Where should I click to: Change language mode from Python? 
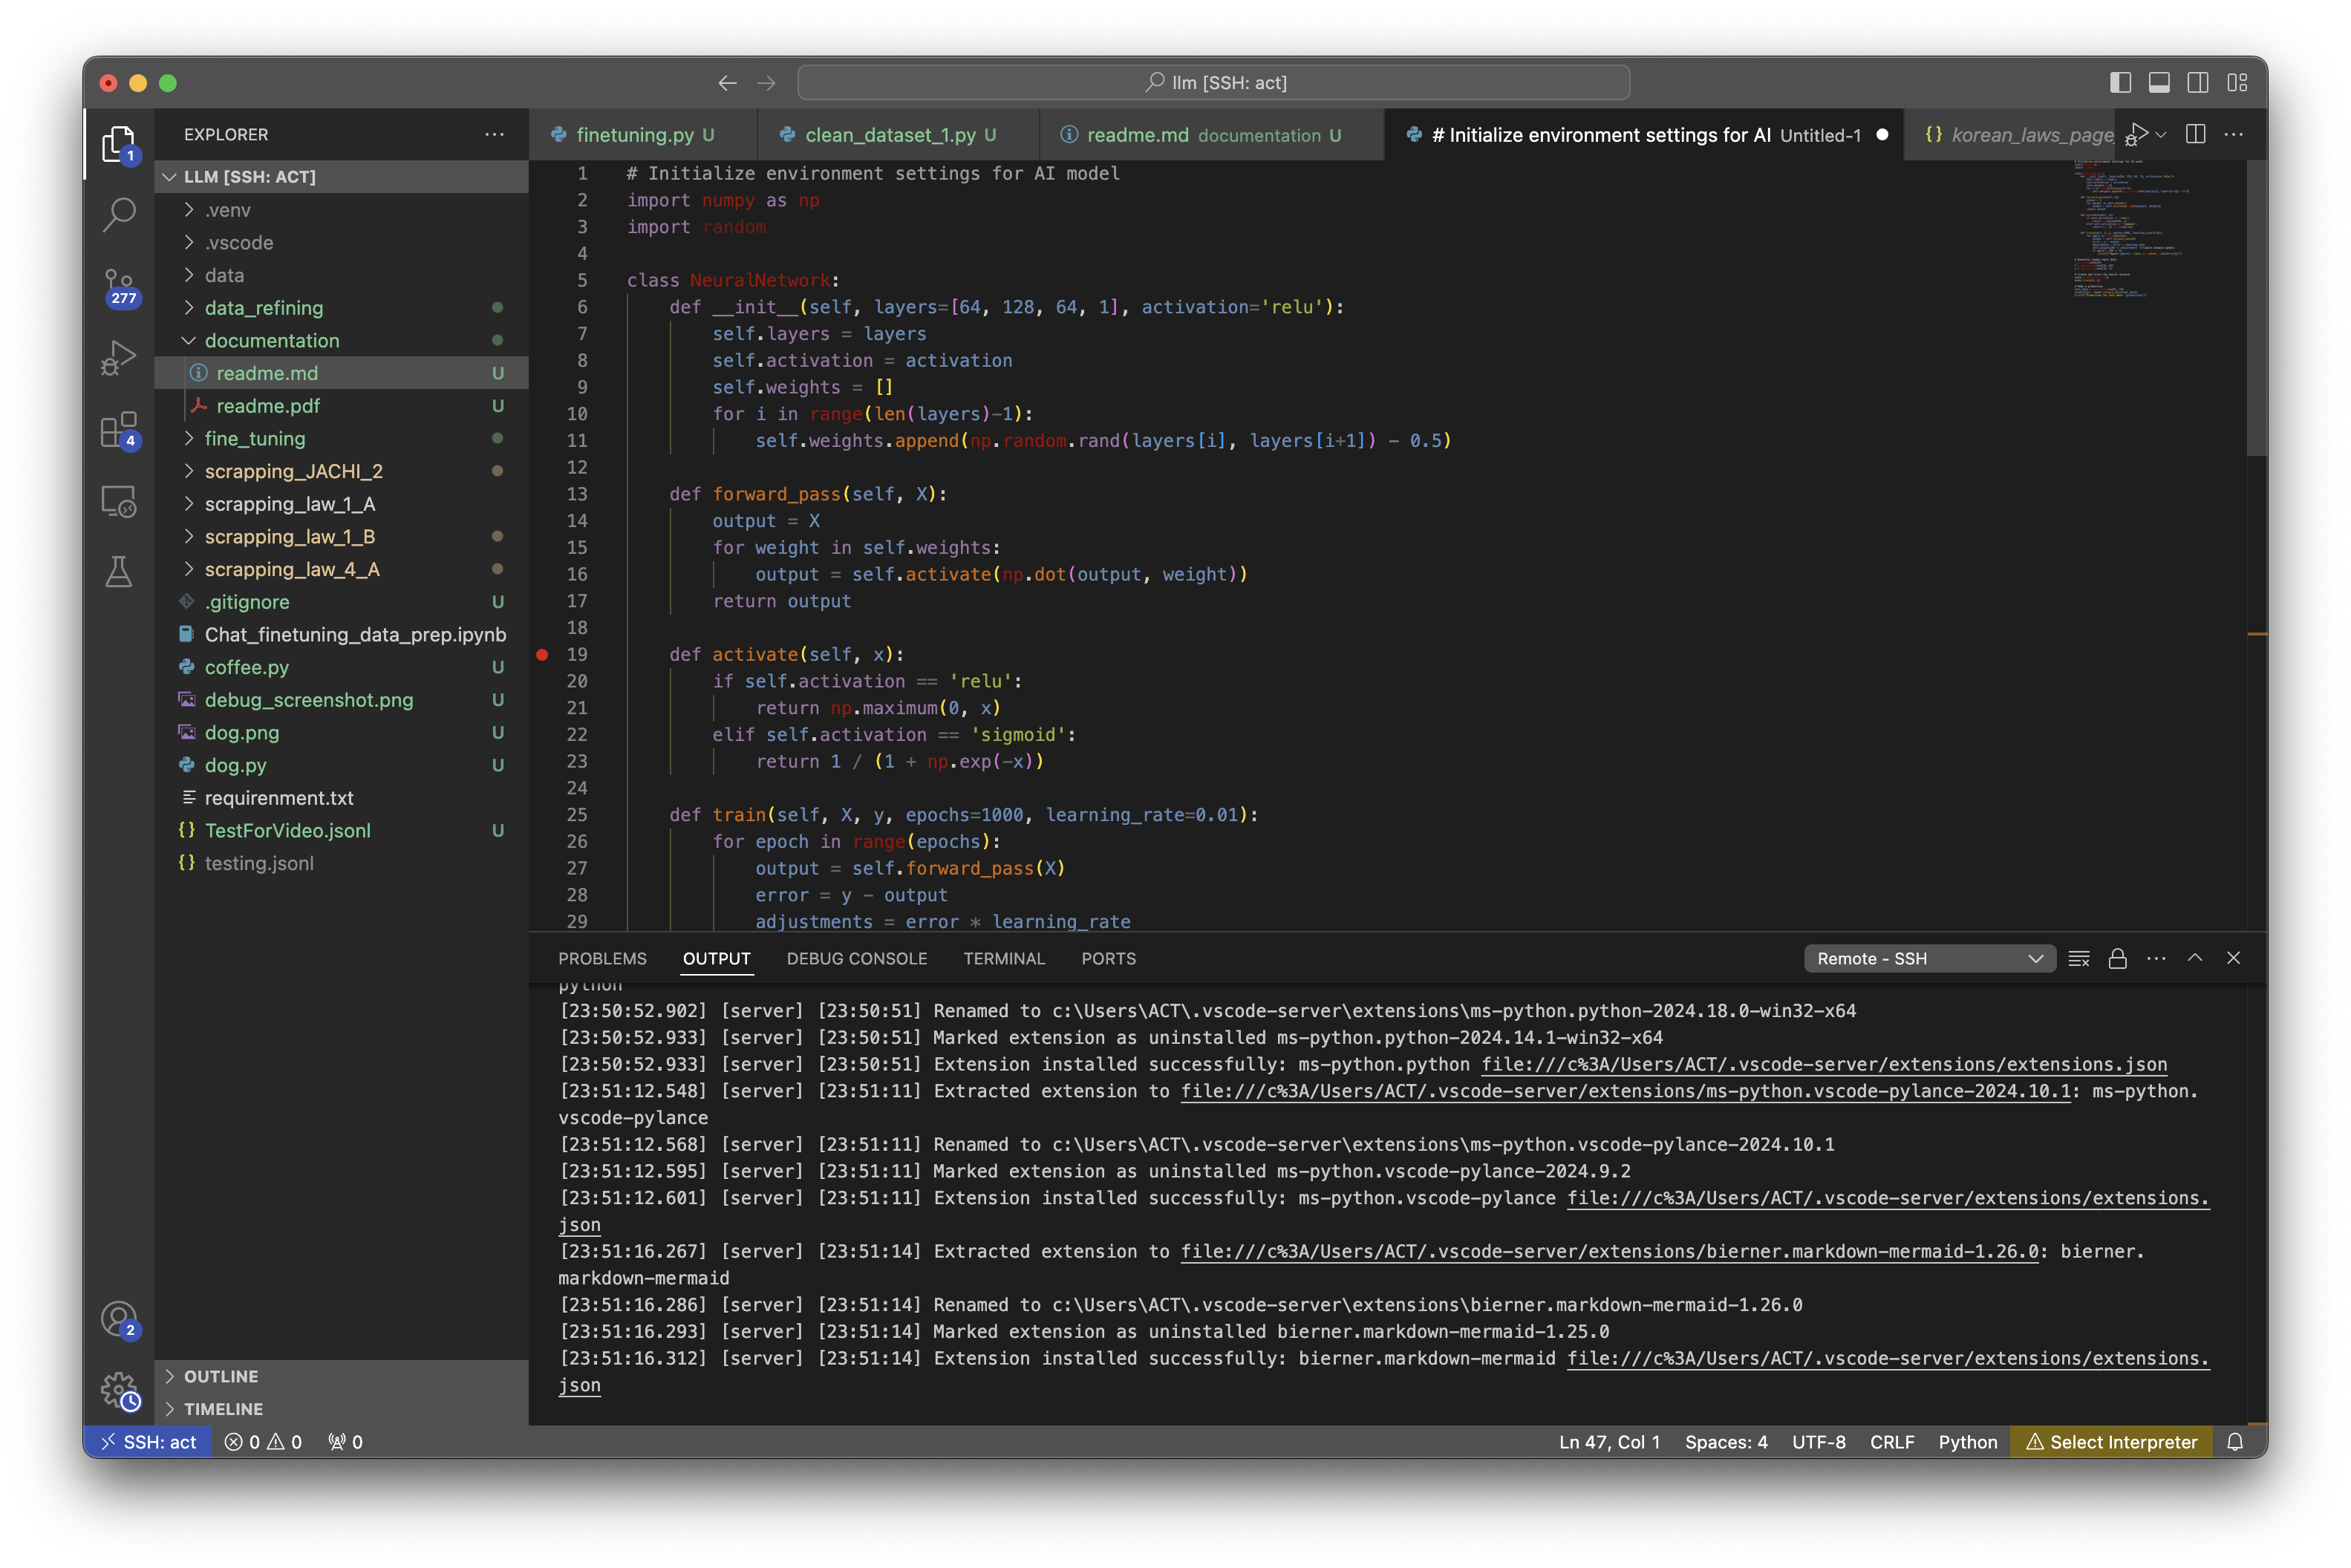[1967, 1442]
